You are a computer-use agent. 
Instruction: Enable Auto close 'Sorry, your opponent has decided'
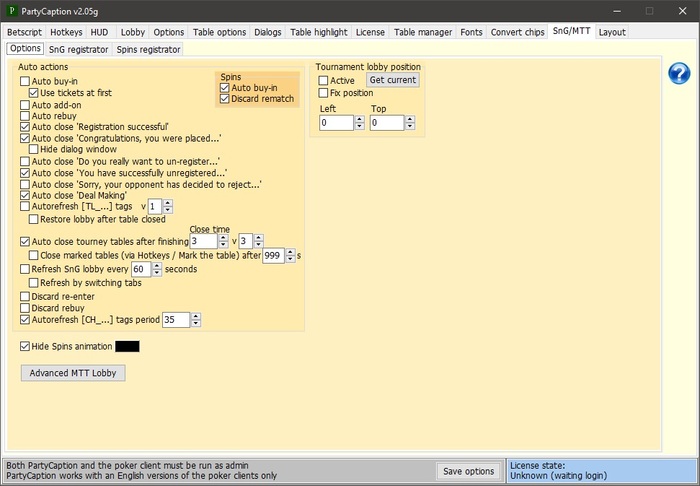[x=25, y=184]
